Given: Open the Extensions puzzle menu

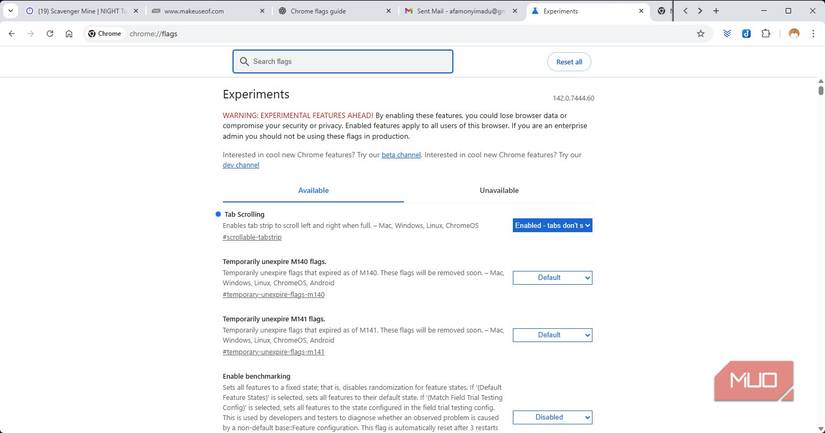Looking at the screenshot, I should coord(766,34).
